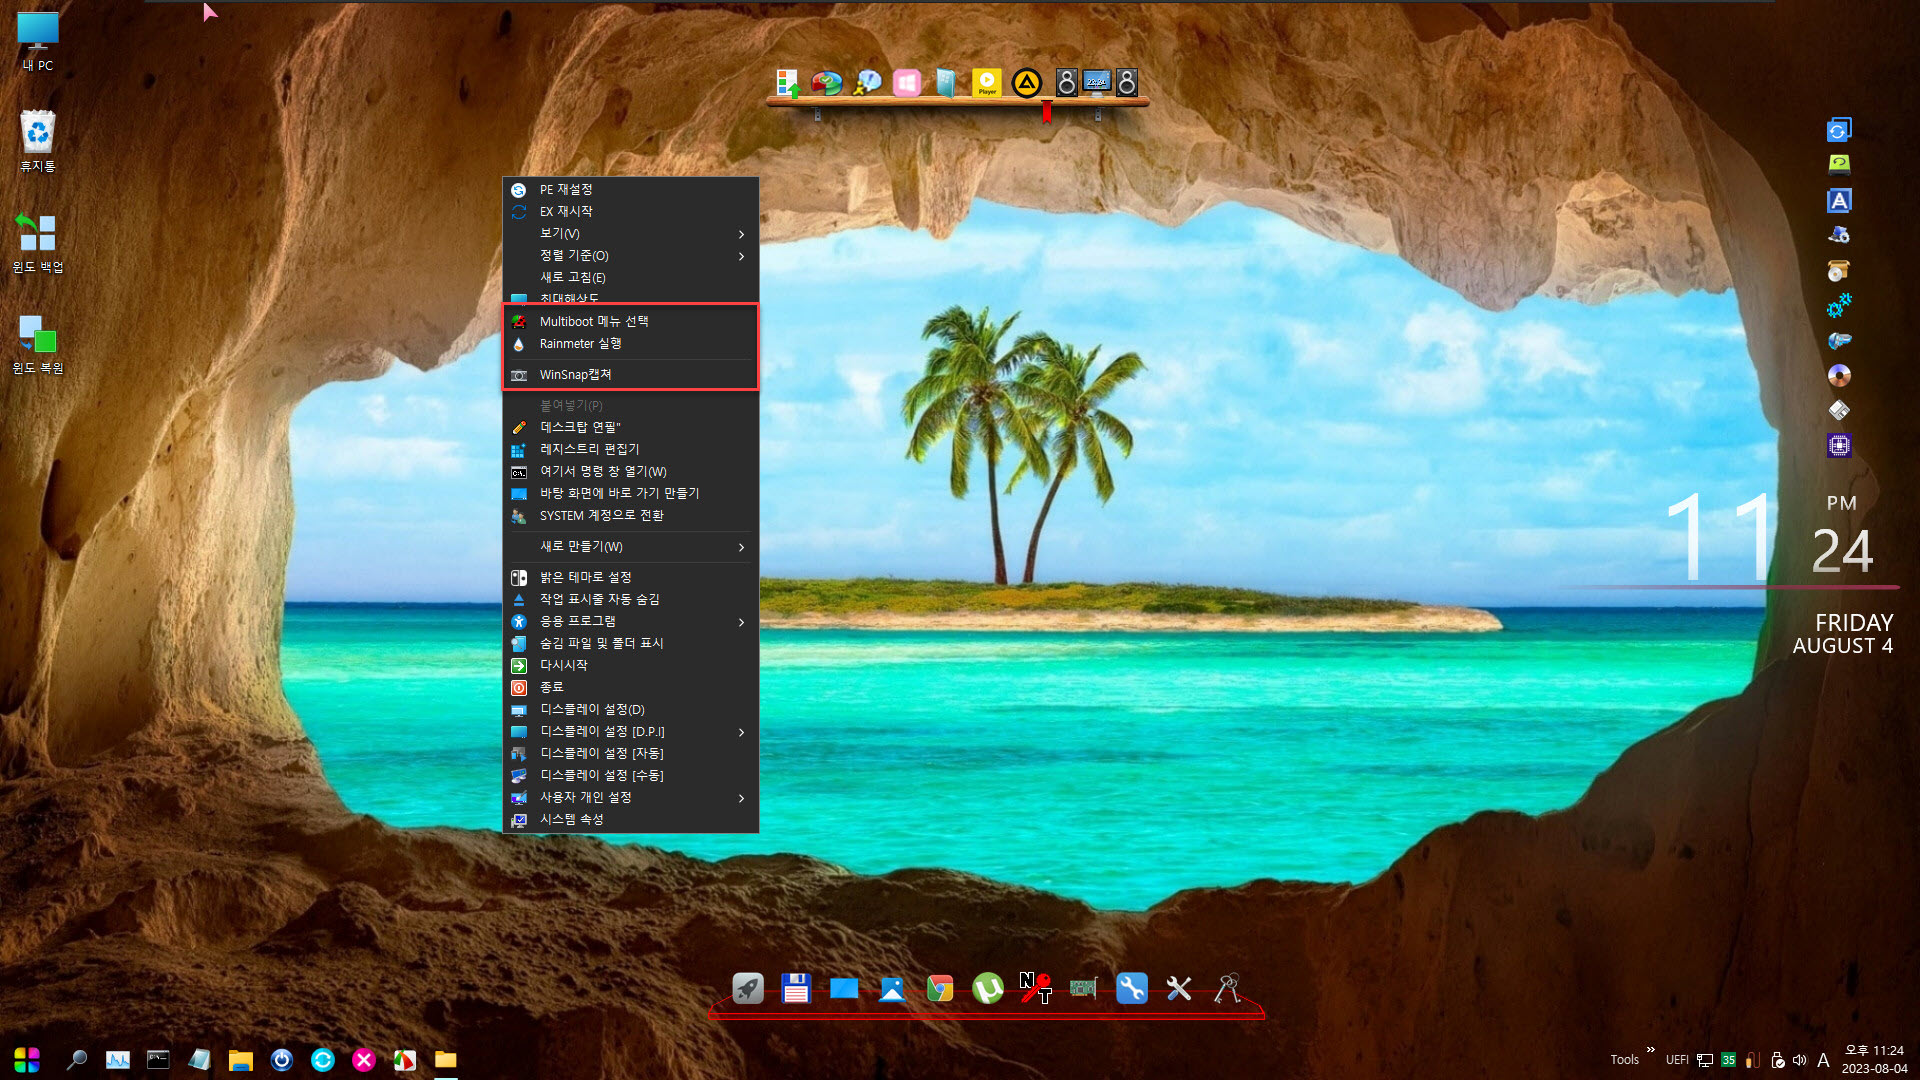Click the blue power button icon on the taskbar
1920x1080 pixels.
[282, 1060]
